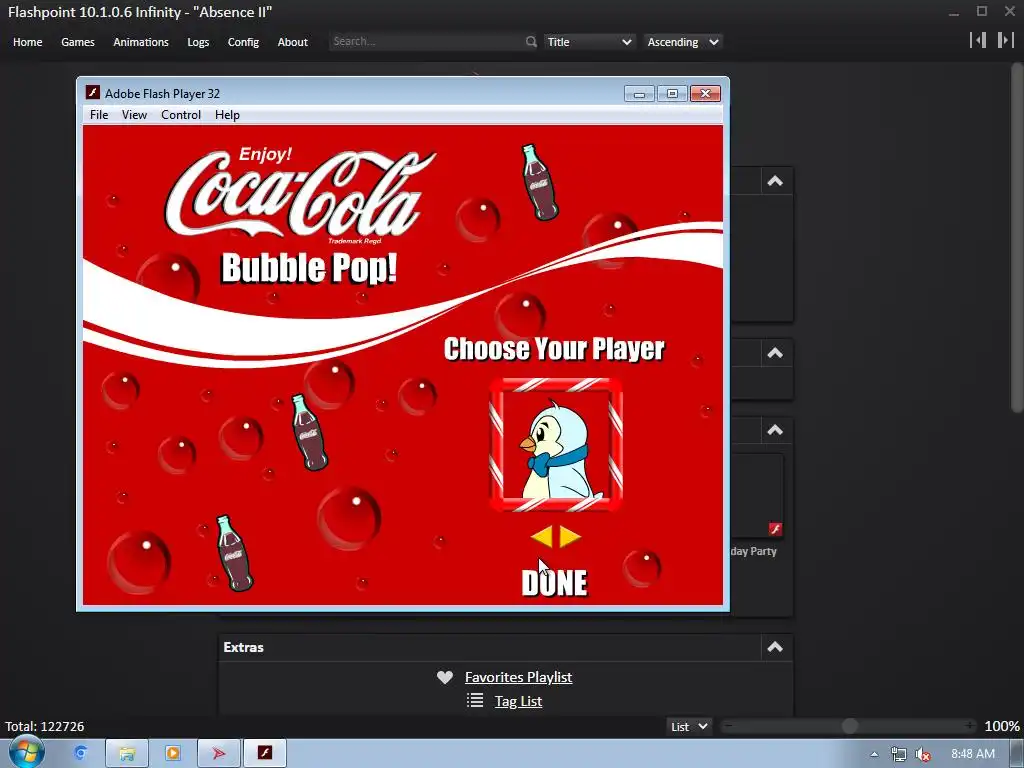This screenshot has width=1024, height=768.
Task: Open the Flash Player View menu
Action: 135,115
